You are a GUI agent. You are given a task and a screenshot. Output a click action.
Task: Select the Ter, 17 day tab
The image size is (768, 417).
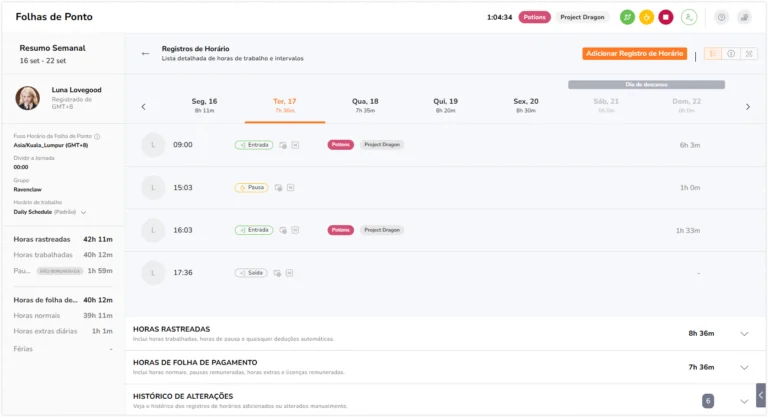click(x=285, y=105)
